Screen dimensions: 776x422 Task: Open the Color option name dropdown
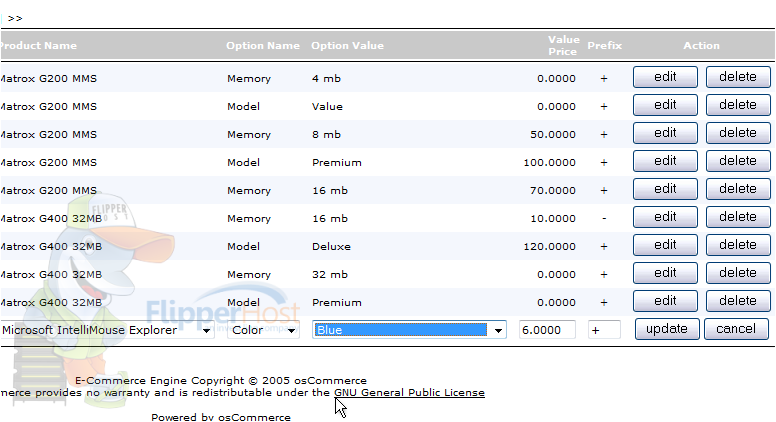263,330
